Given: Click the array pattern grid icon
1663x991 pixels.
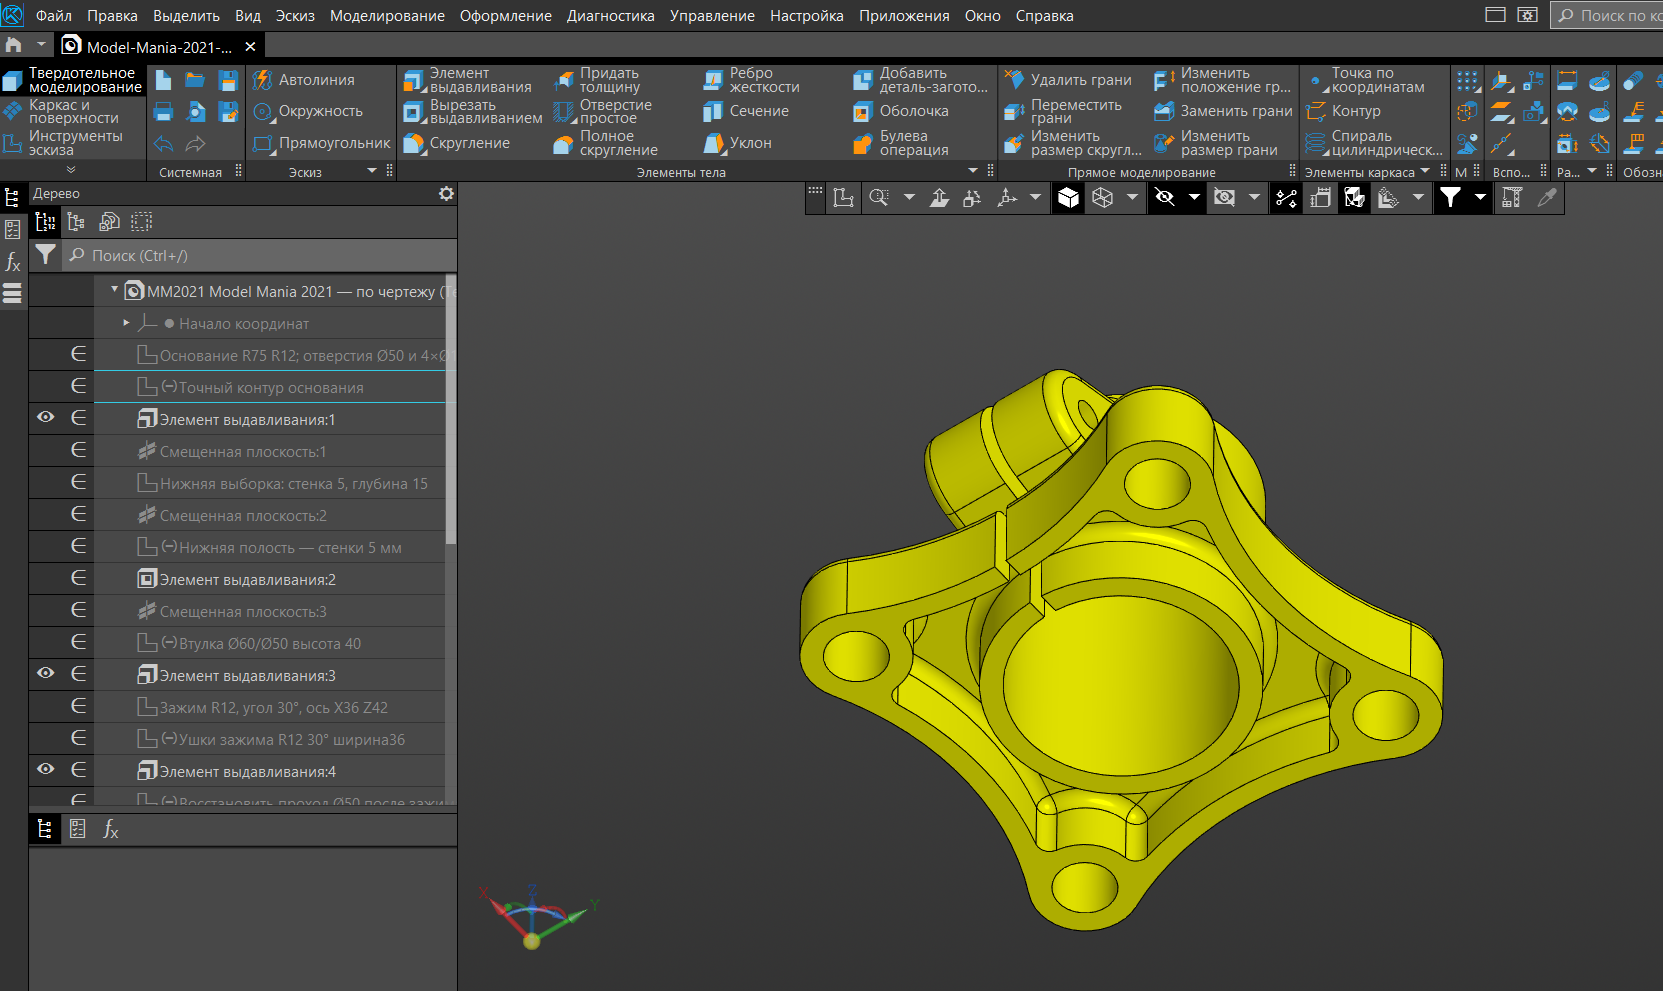Looking at the screenshot, I should (1468, 81).
